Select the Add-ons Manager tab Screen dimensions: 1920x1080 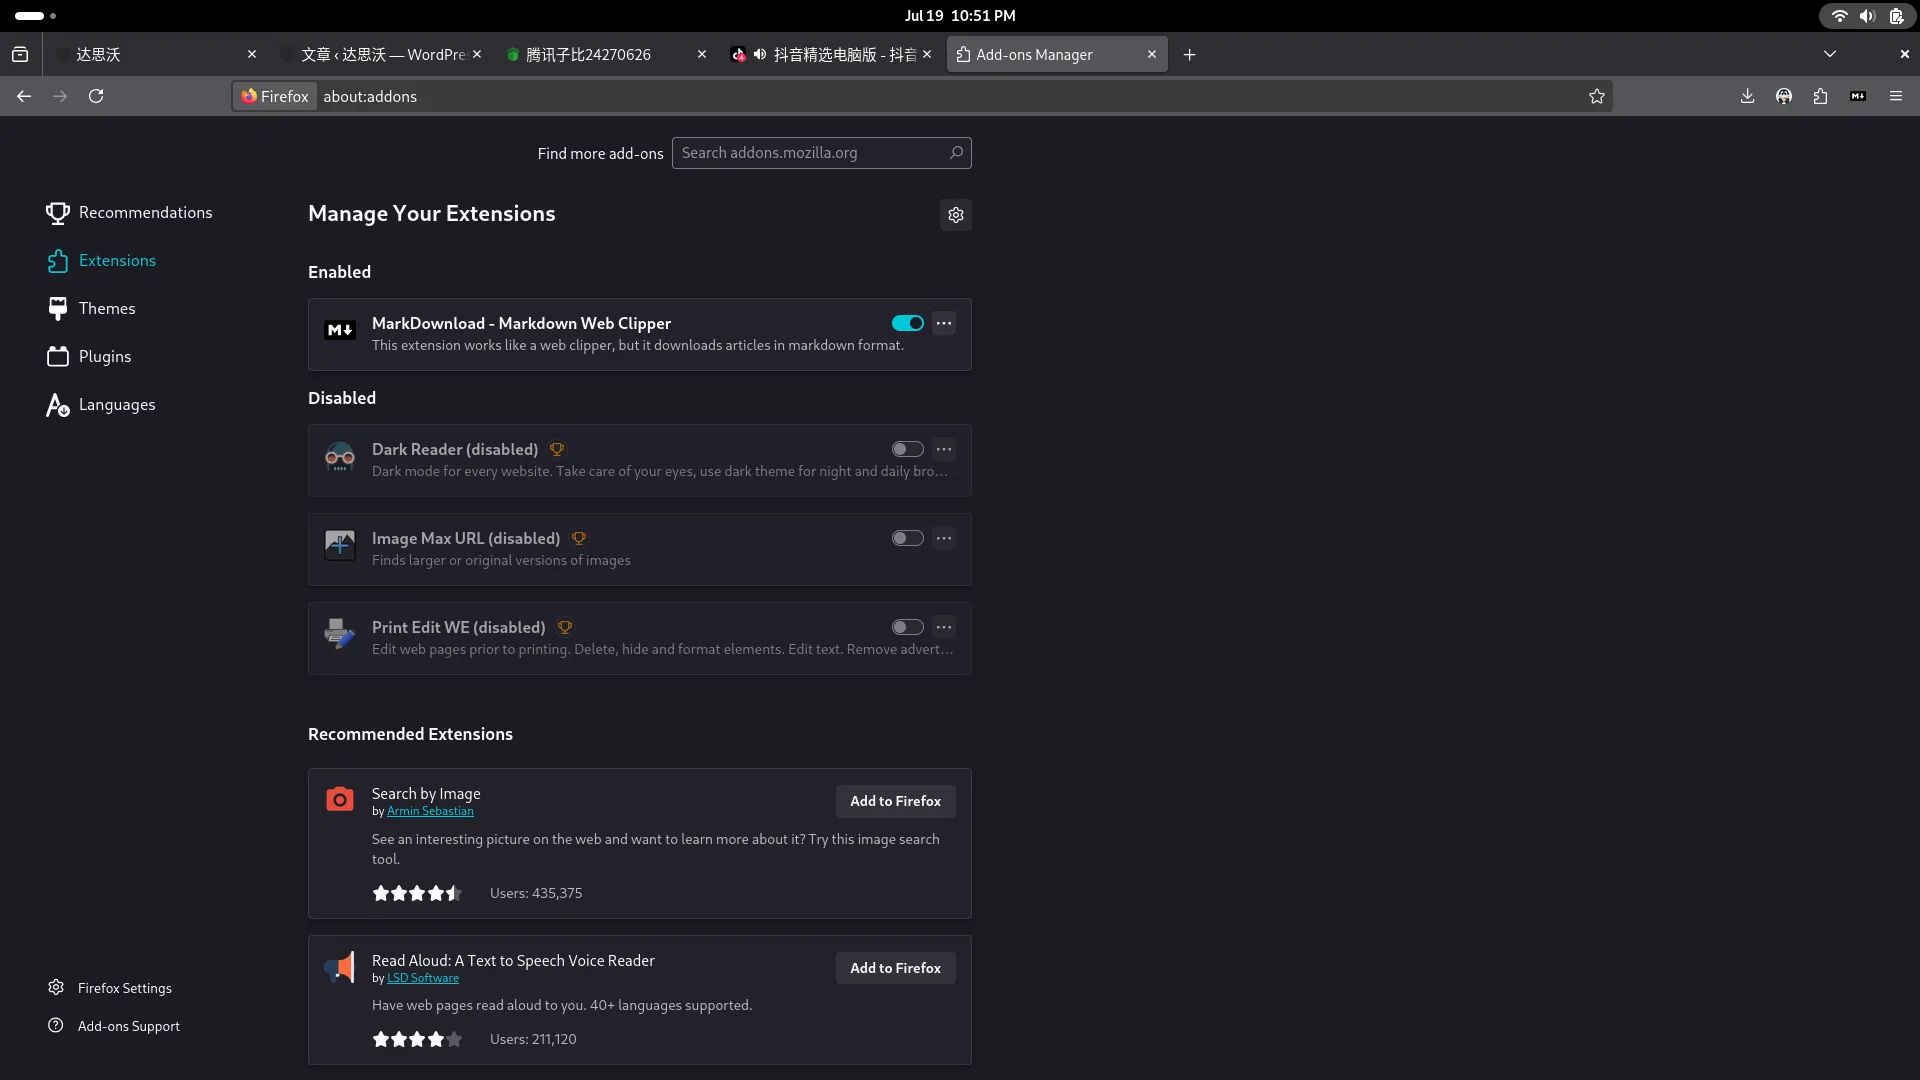tap(1057, 55)
